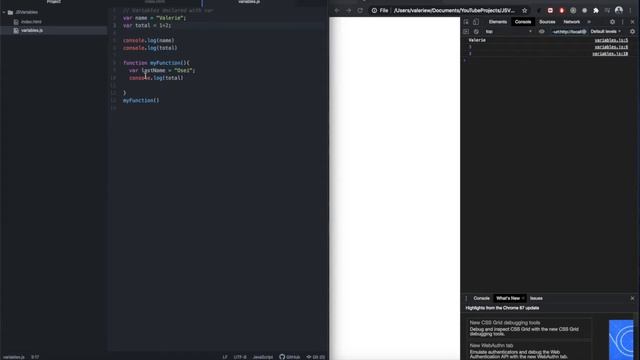Open New WebAuthn tab article
The width and height of the screenshot is (640, 360).
[491, 346]
